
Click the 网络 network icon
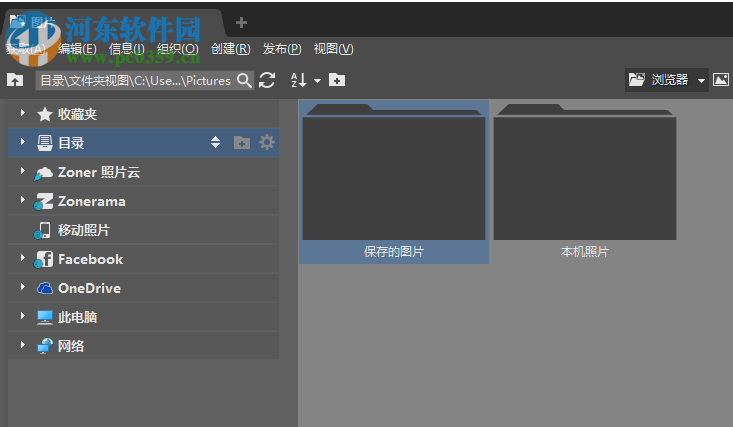[45, 346]
